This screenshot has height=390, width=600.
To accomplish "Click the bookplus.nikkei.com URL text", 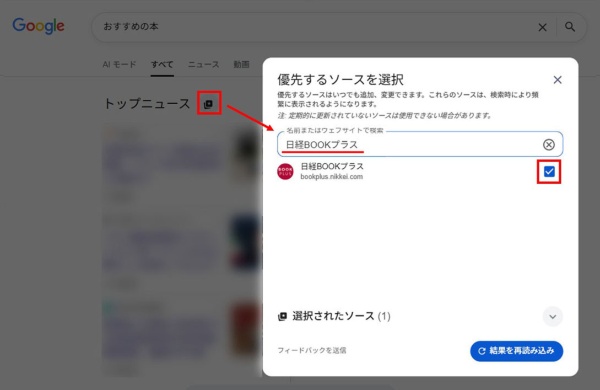I will click(x=332, y=177).
